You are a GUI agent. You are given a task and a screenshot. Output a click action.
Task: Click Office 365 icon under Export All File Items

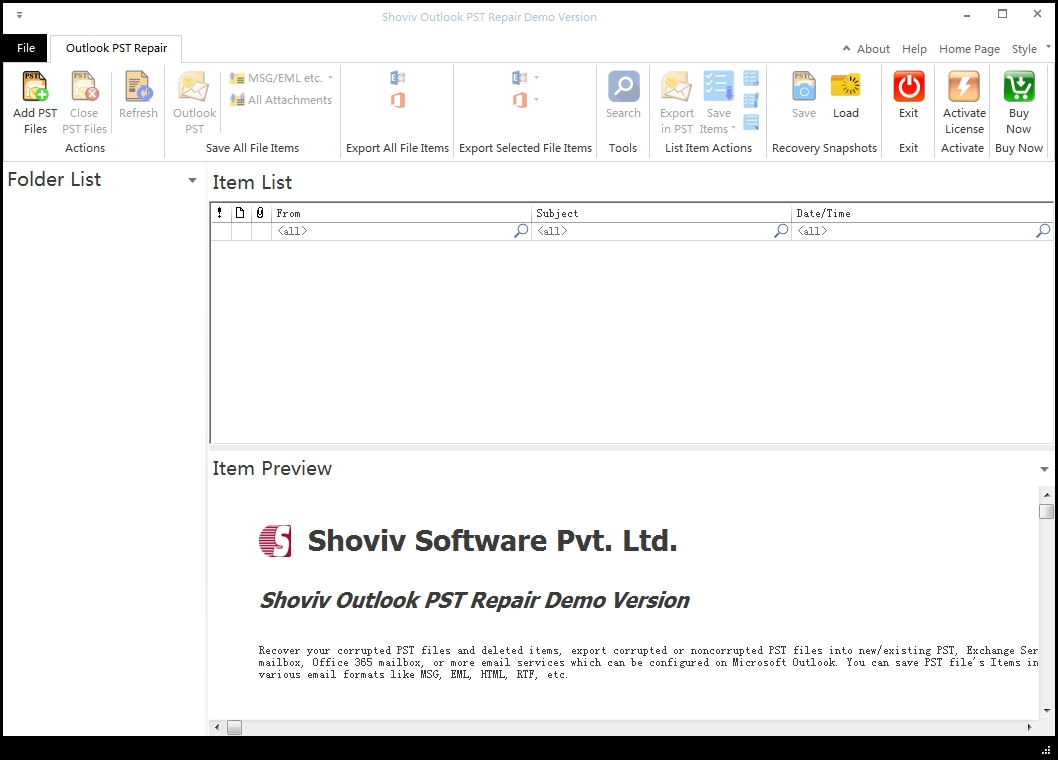click(397, 100)
